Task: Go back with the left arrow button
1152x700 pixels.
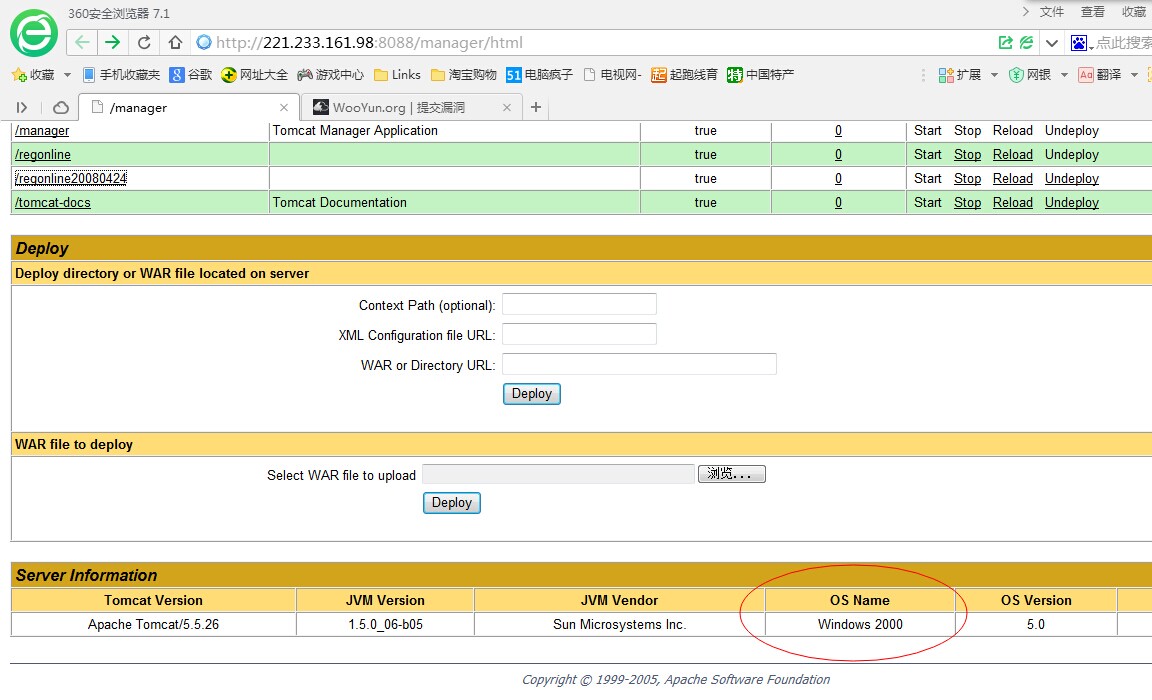Action: pos(82,43)
